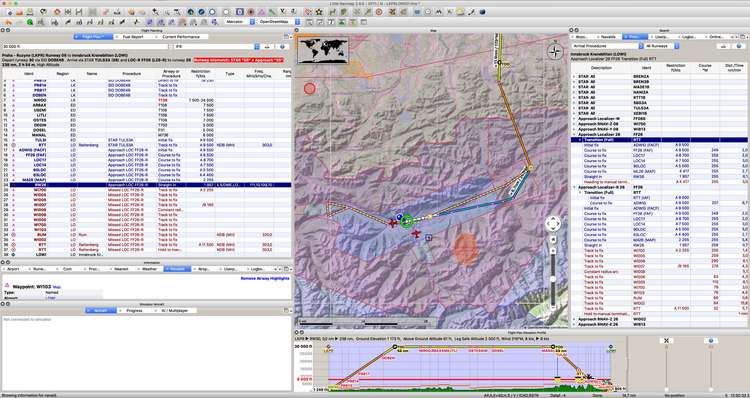Viewport: 750px width, 398px height.
Task: Click the help button in the Search panel
Action: pyautogui.click(x=740, y=46)
